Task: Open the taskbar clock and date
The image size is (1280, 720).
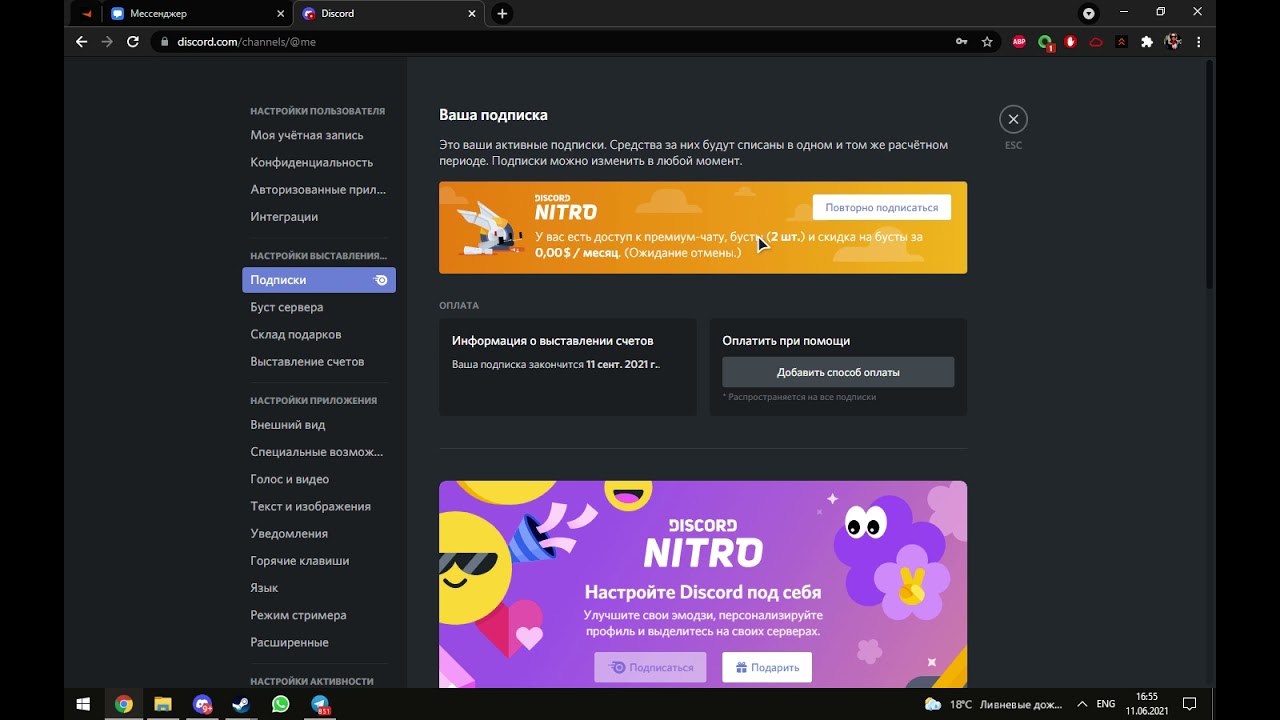Action: [x=1146, y=704]
